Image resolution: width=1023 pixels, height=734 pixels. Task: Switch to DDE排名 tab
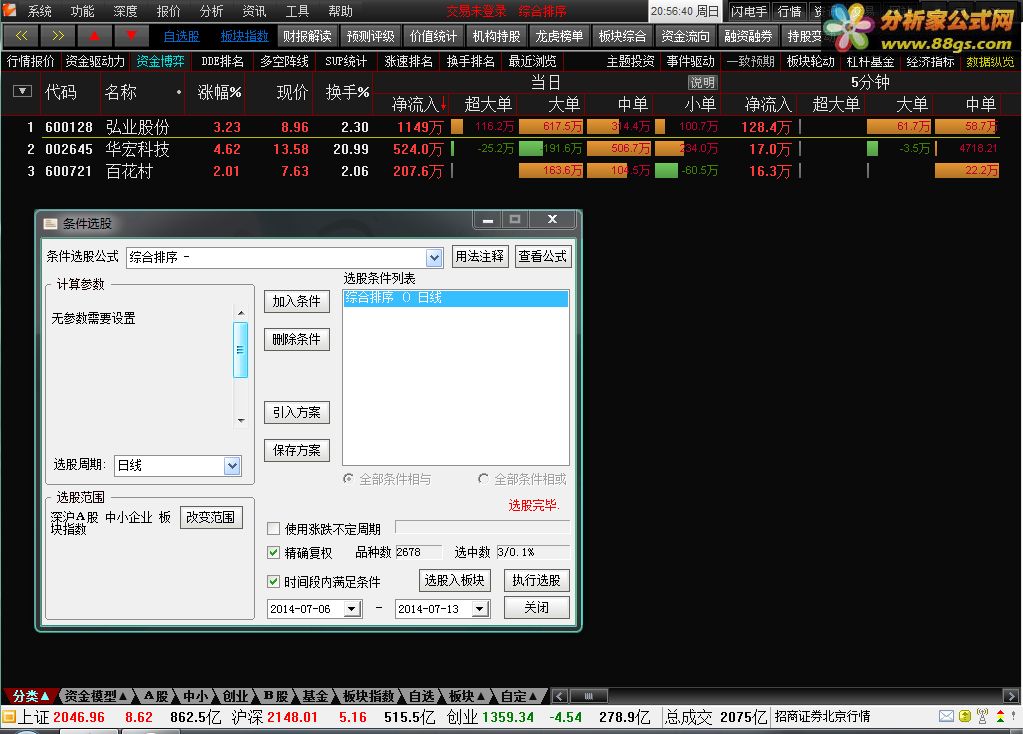coord(222,61)
